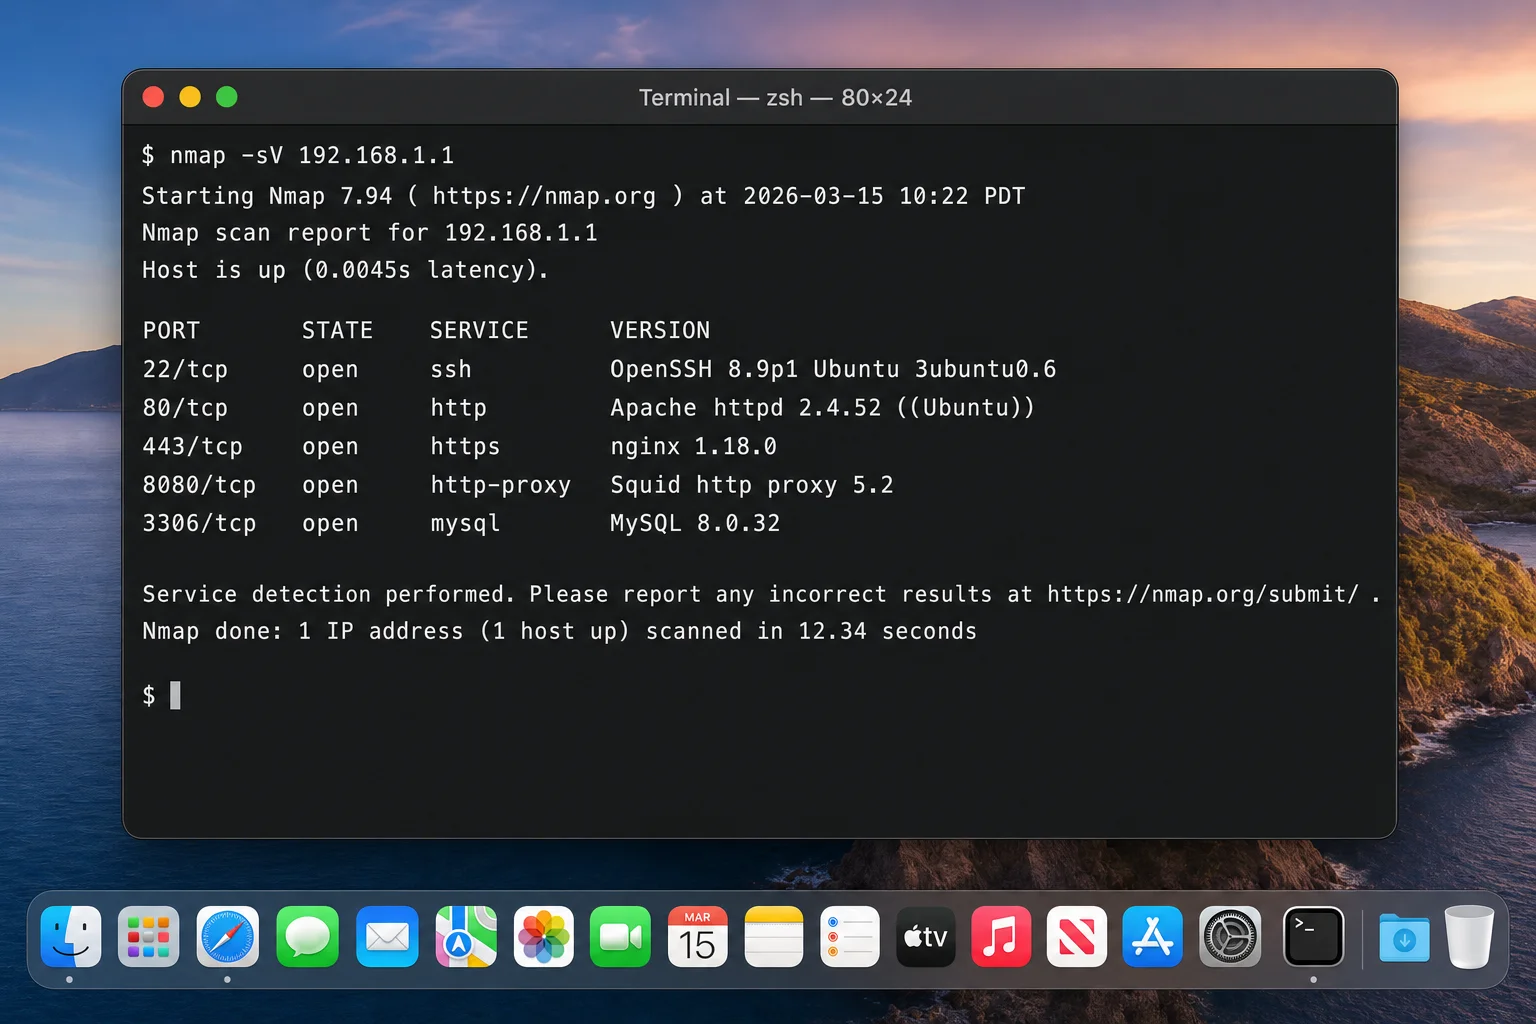Click the OpenSSH 8.9p1 Ubuntu version text
The width and height of the screenshot is (1536, 1024).
click(833, 369)
